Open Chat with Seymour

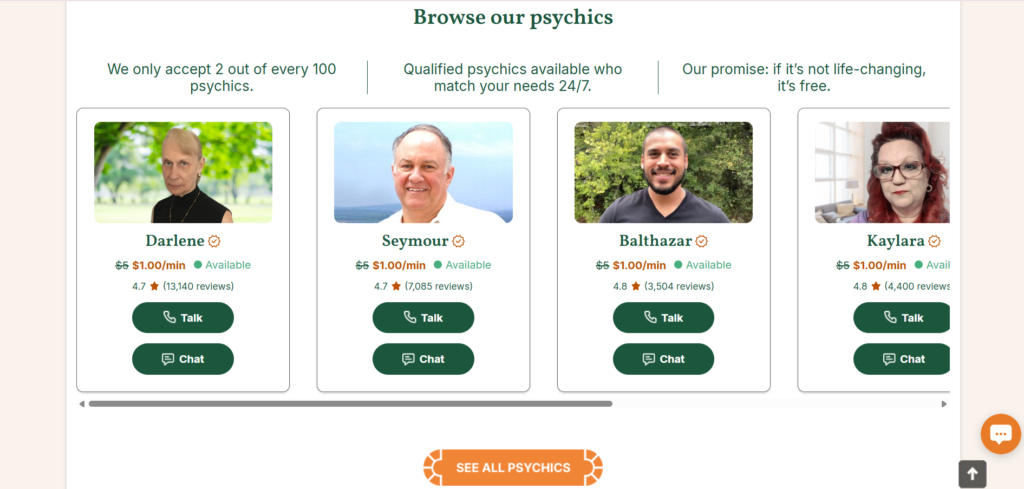(423, 359)
